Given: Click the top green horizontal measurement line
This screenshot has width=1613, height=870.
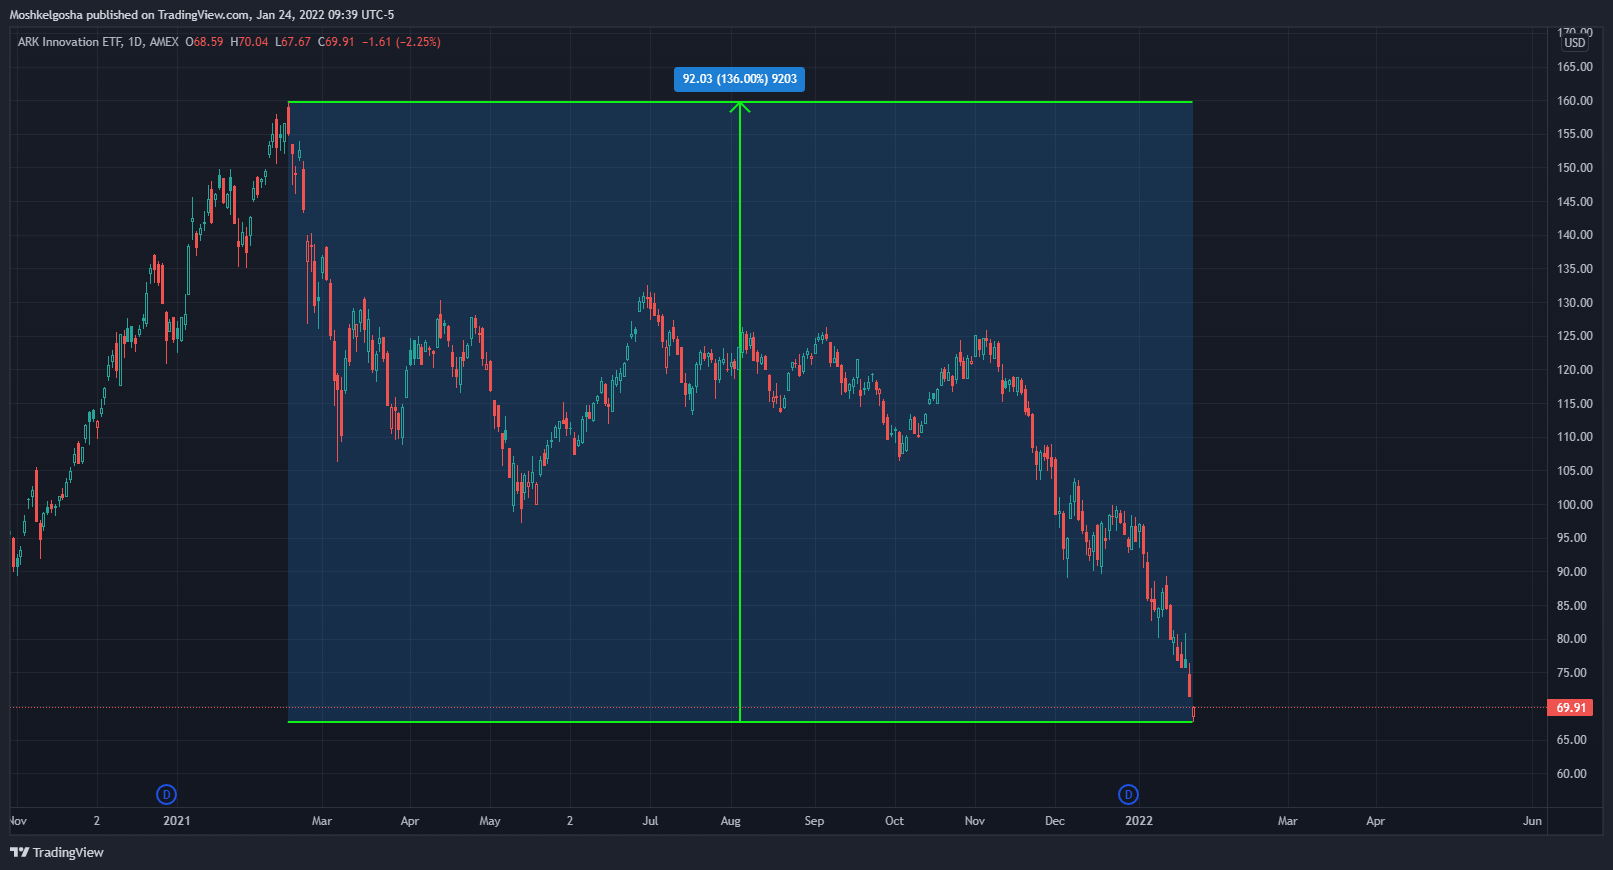Looking at the screenshot, I should (x=740, y=102).
